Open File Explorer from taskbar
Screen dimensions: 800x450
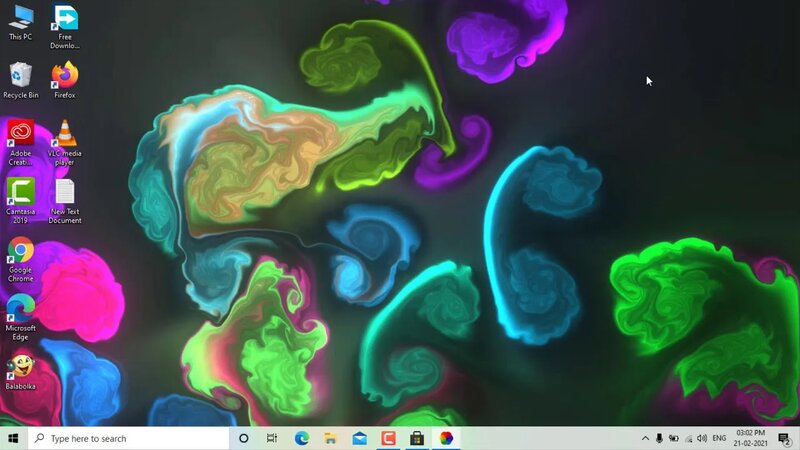[x=330, y=438]
